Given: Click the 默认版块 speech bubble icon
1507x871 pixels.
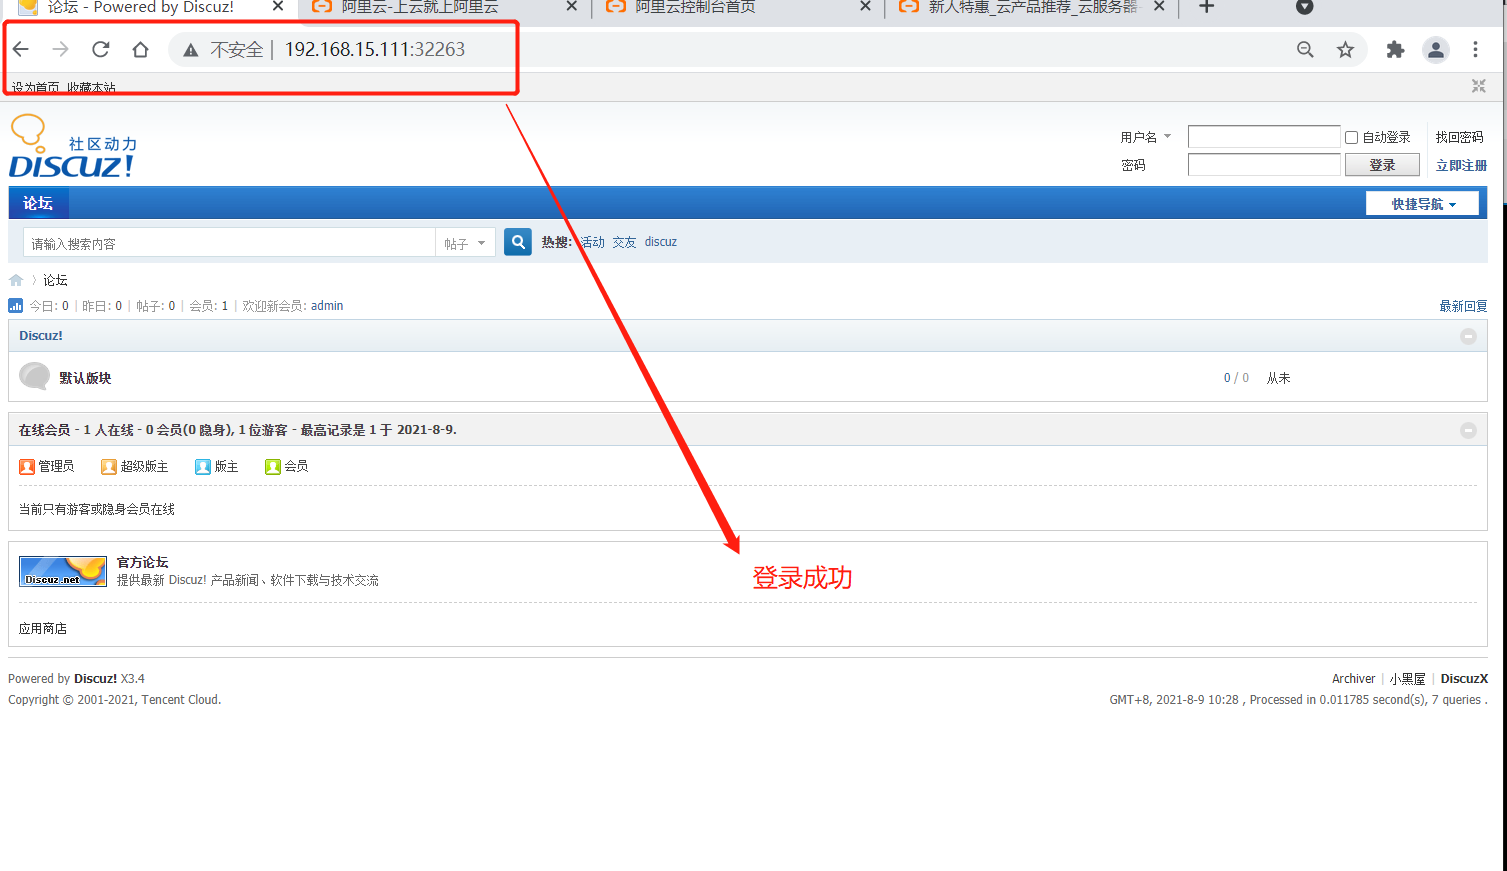Looking at the screenshot, I should [35, 377].
